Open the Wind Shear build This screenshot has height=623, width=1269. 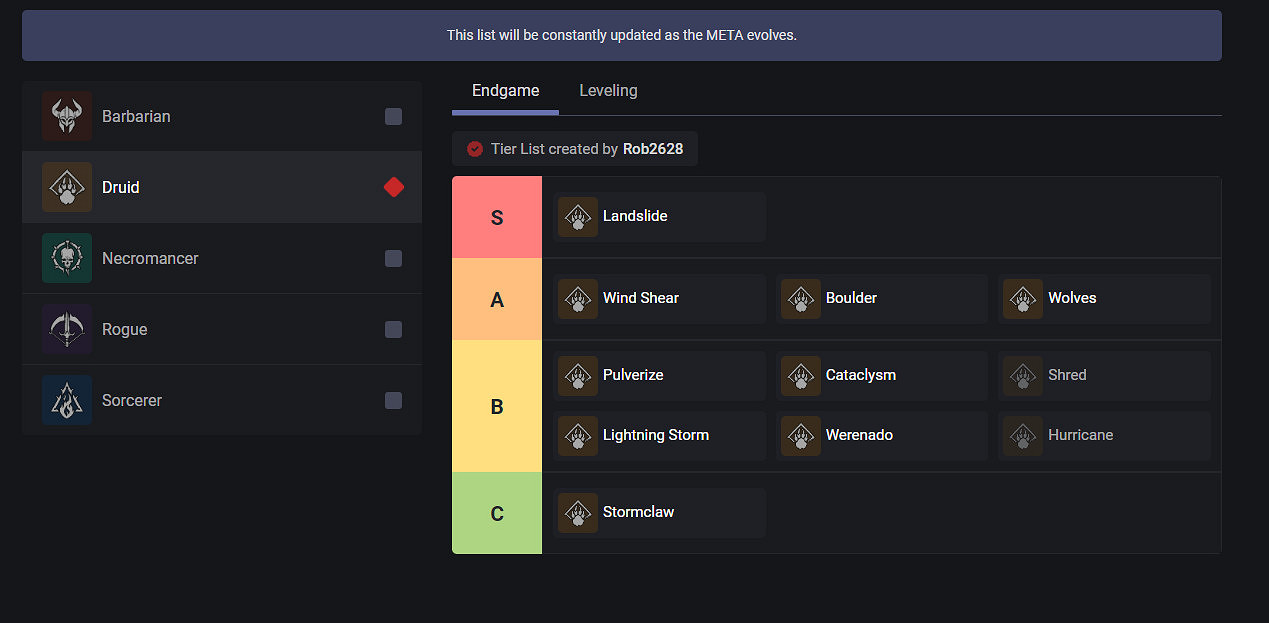click(x=641, y=298)
